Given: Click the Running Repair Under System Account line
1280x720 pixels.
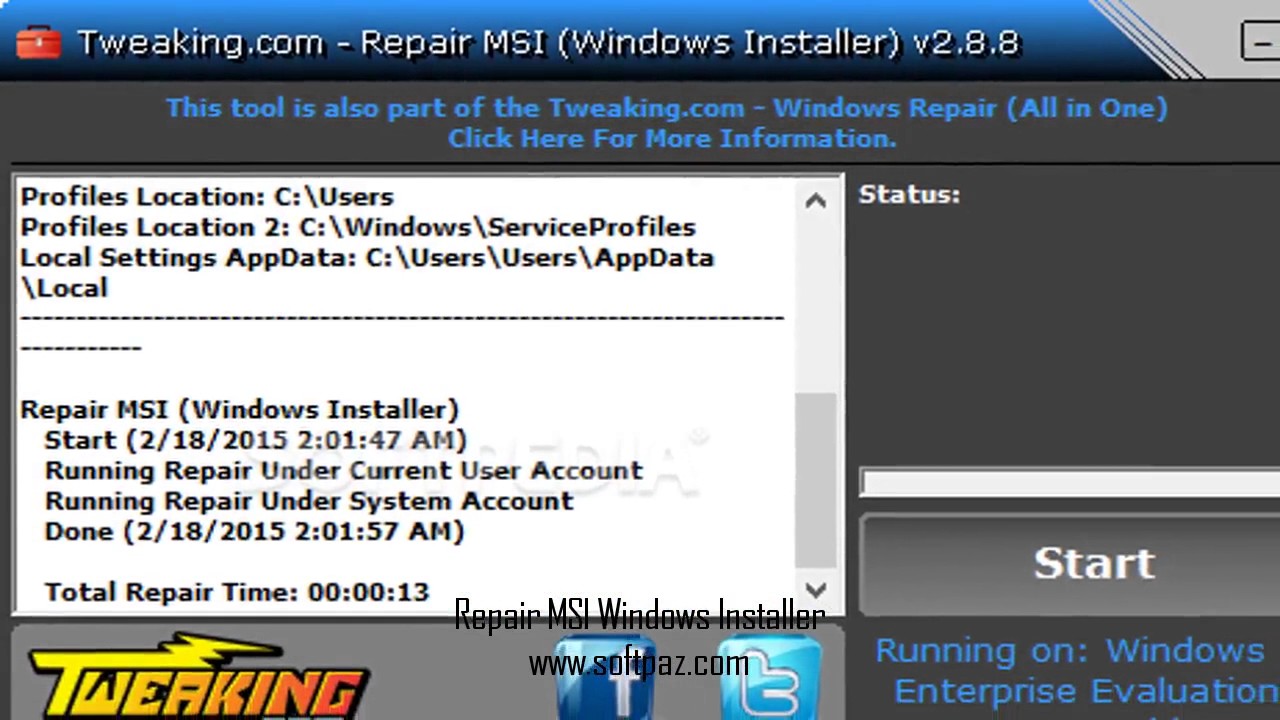Looking at the screenshot, I should coord(309,501).
